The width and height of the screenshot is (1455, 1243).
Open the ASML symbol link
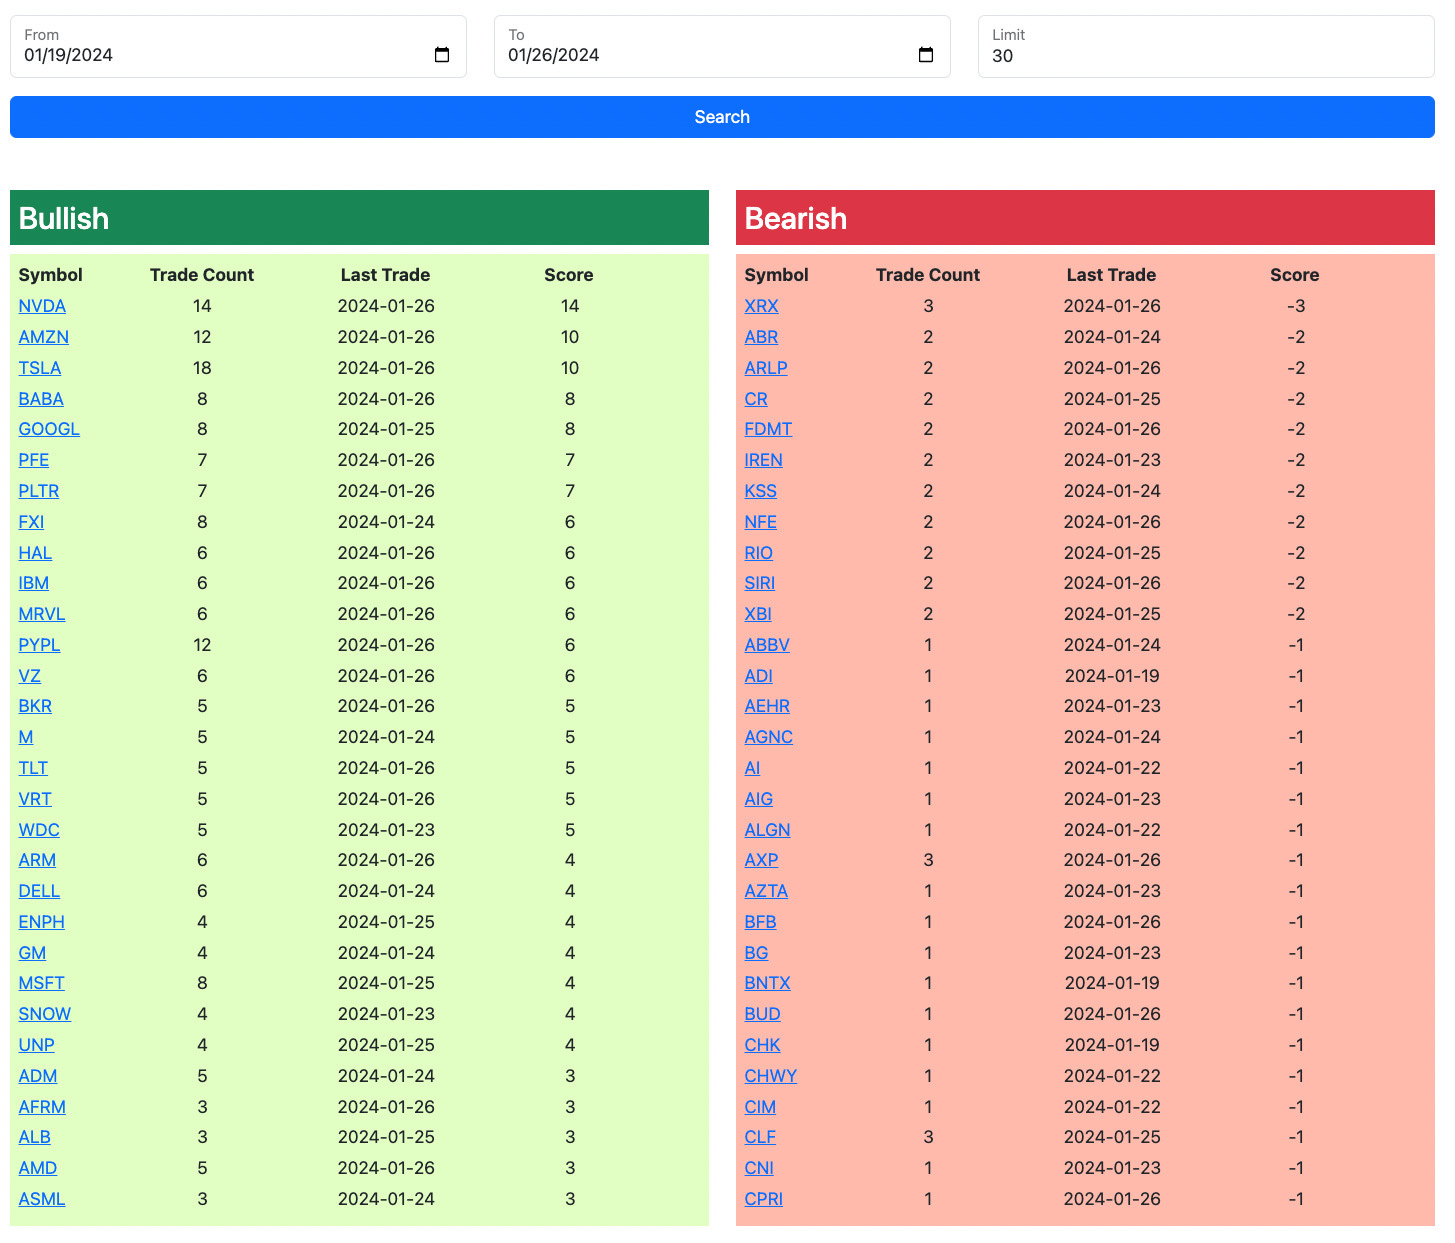click(42, 1199)
